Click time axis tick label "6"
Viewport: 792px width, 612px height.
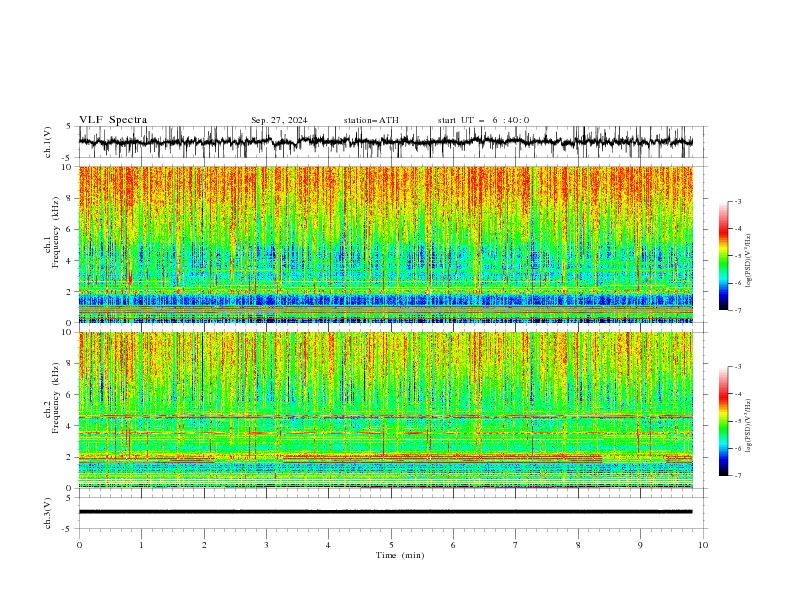pyautogui.click(x=453, y=545)
